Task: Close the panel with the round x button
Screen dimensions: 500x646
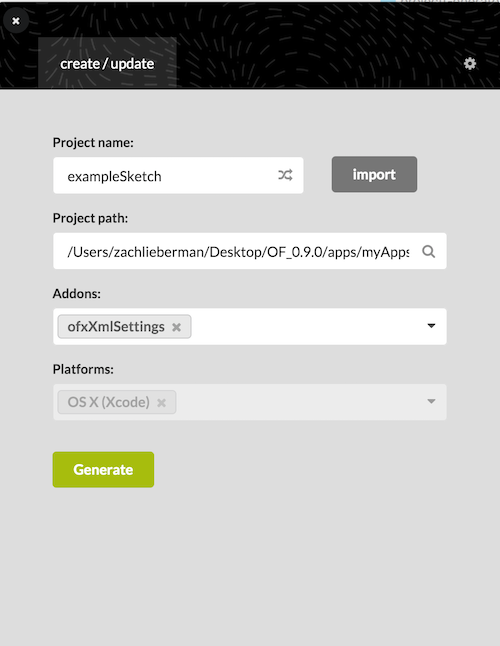Action: pyautogui.click(x=16, y=21)
